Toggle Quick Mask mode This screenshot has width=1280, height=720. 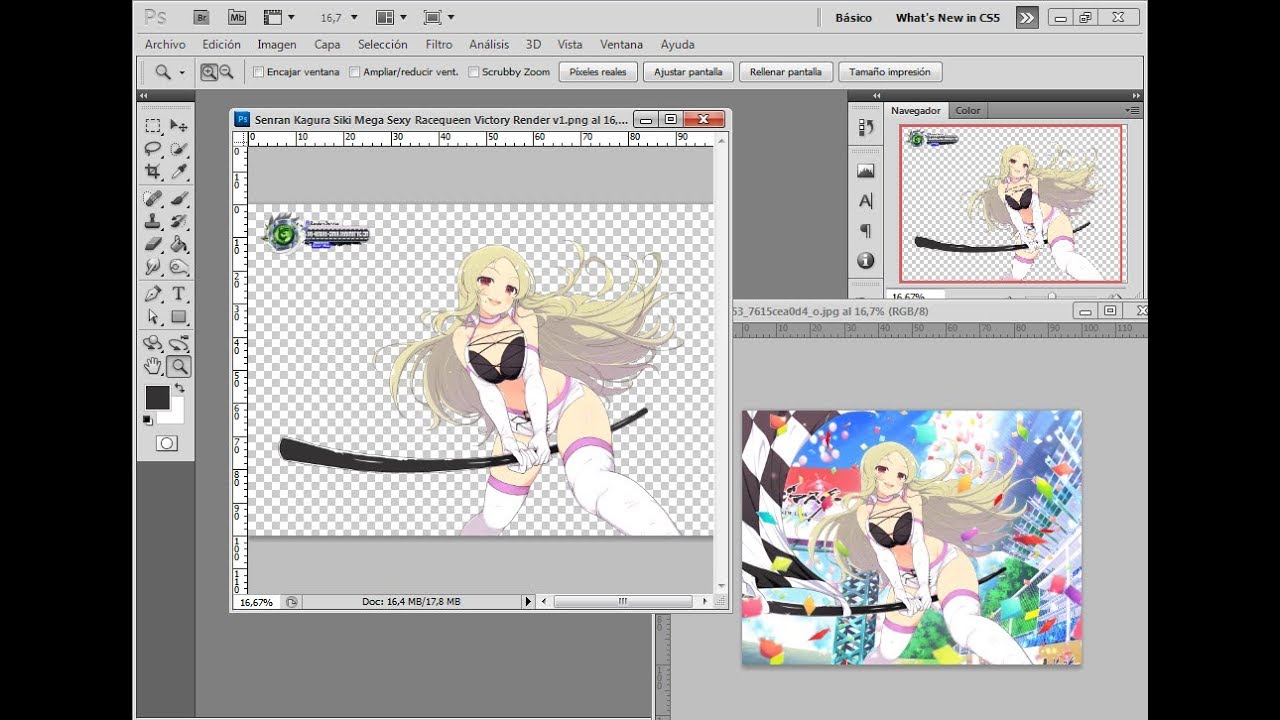click(167, 443)
